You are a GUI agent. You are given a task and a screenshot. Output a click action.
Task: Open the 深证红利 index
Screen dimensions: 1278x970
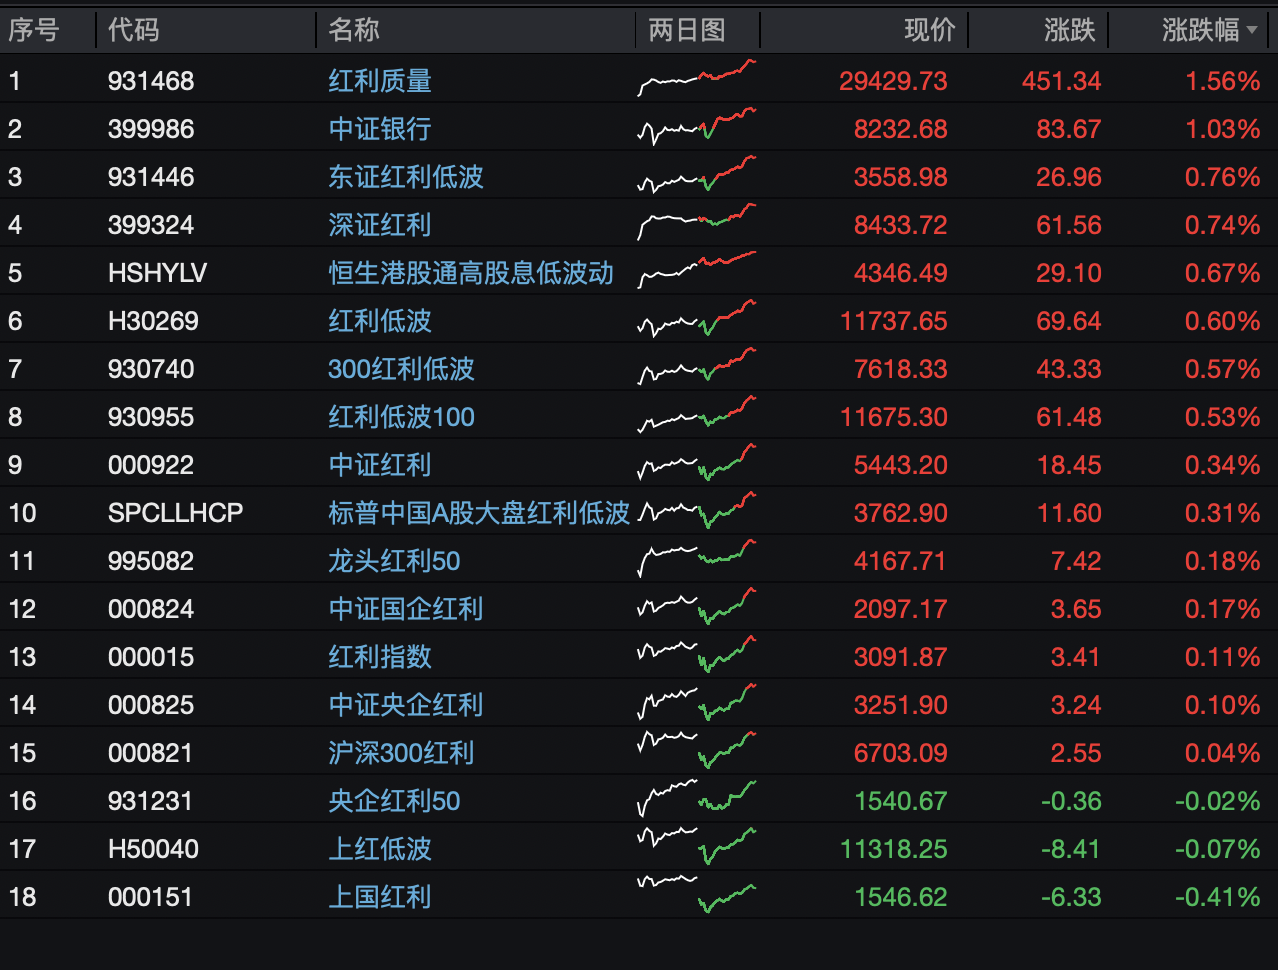point(380,225)
